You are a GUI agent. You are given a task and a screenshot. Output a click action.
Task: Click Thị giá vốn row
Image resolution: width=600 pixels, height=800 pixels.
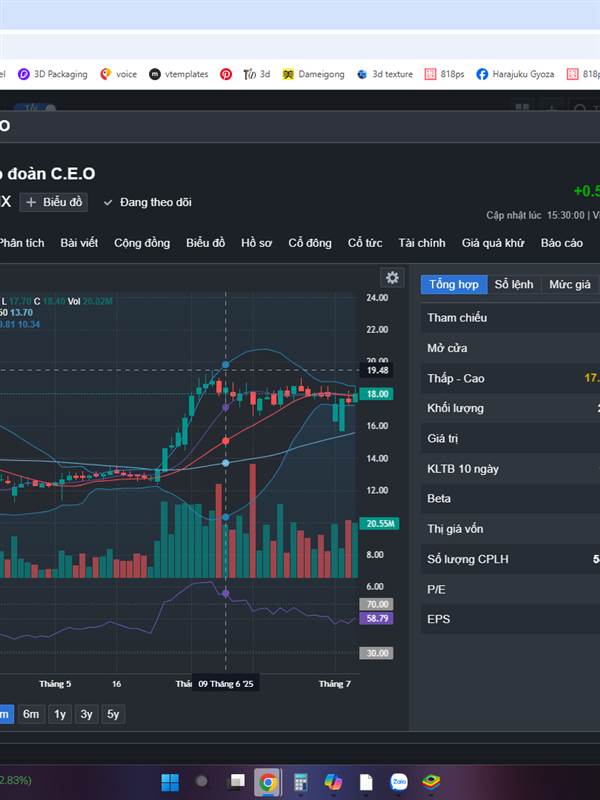click(510, 529)
